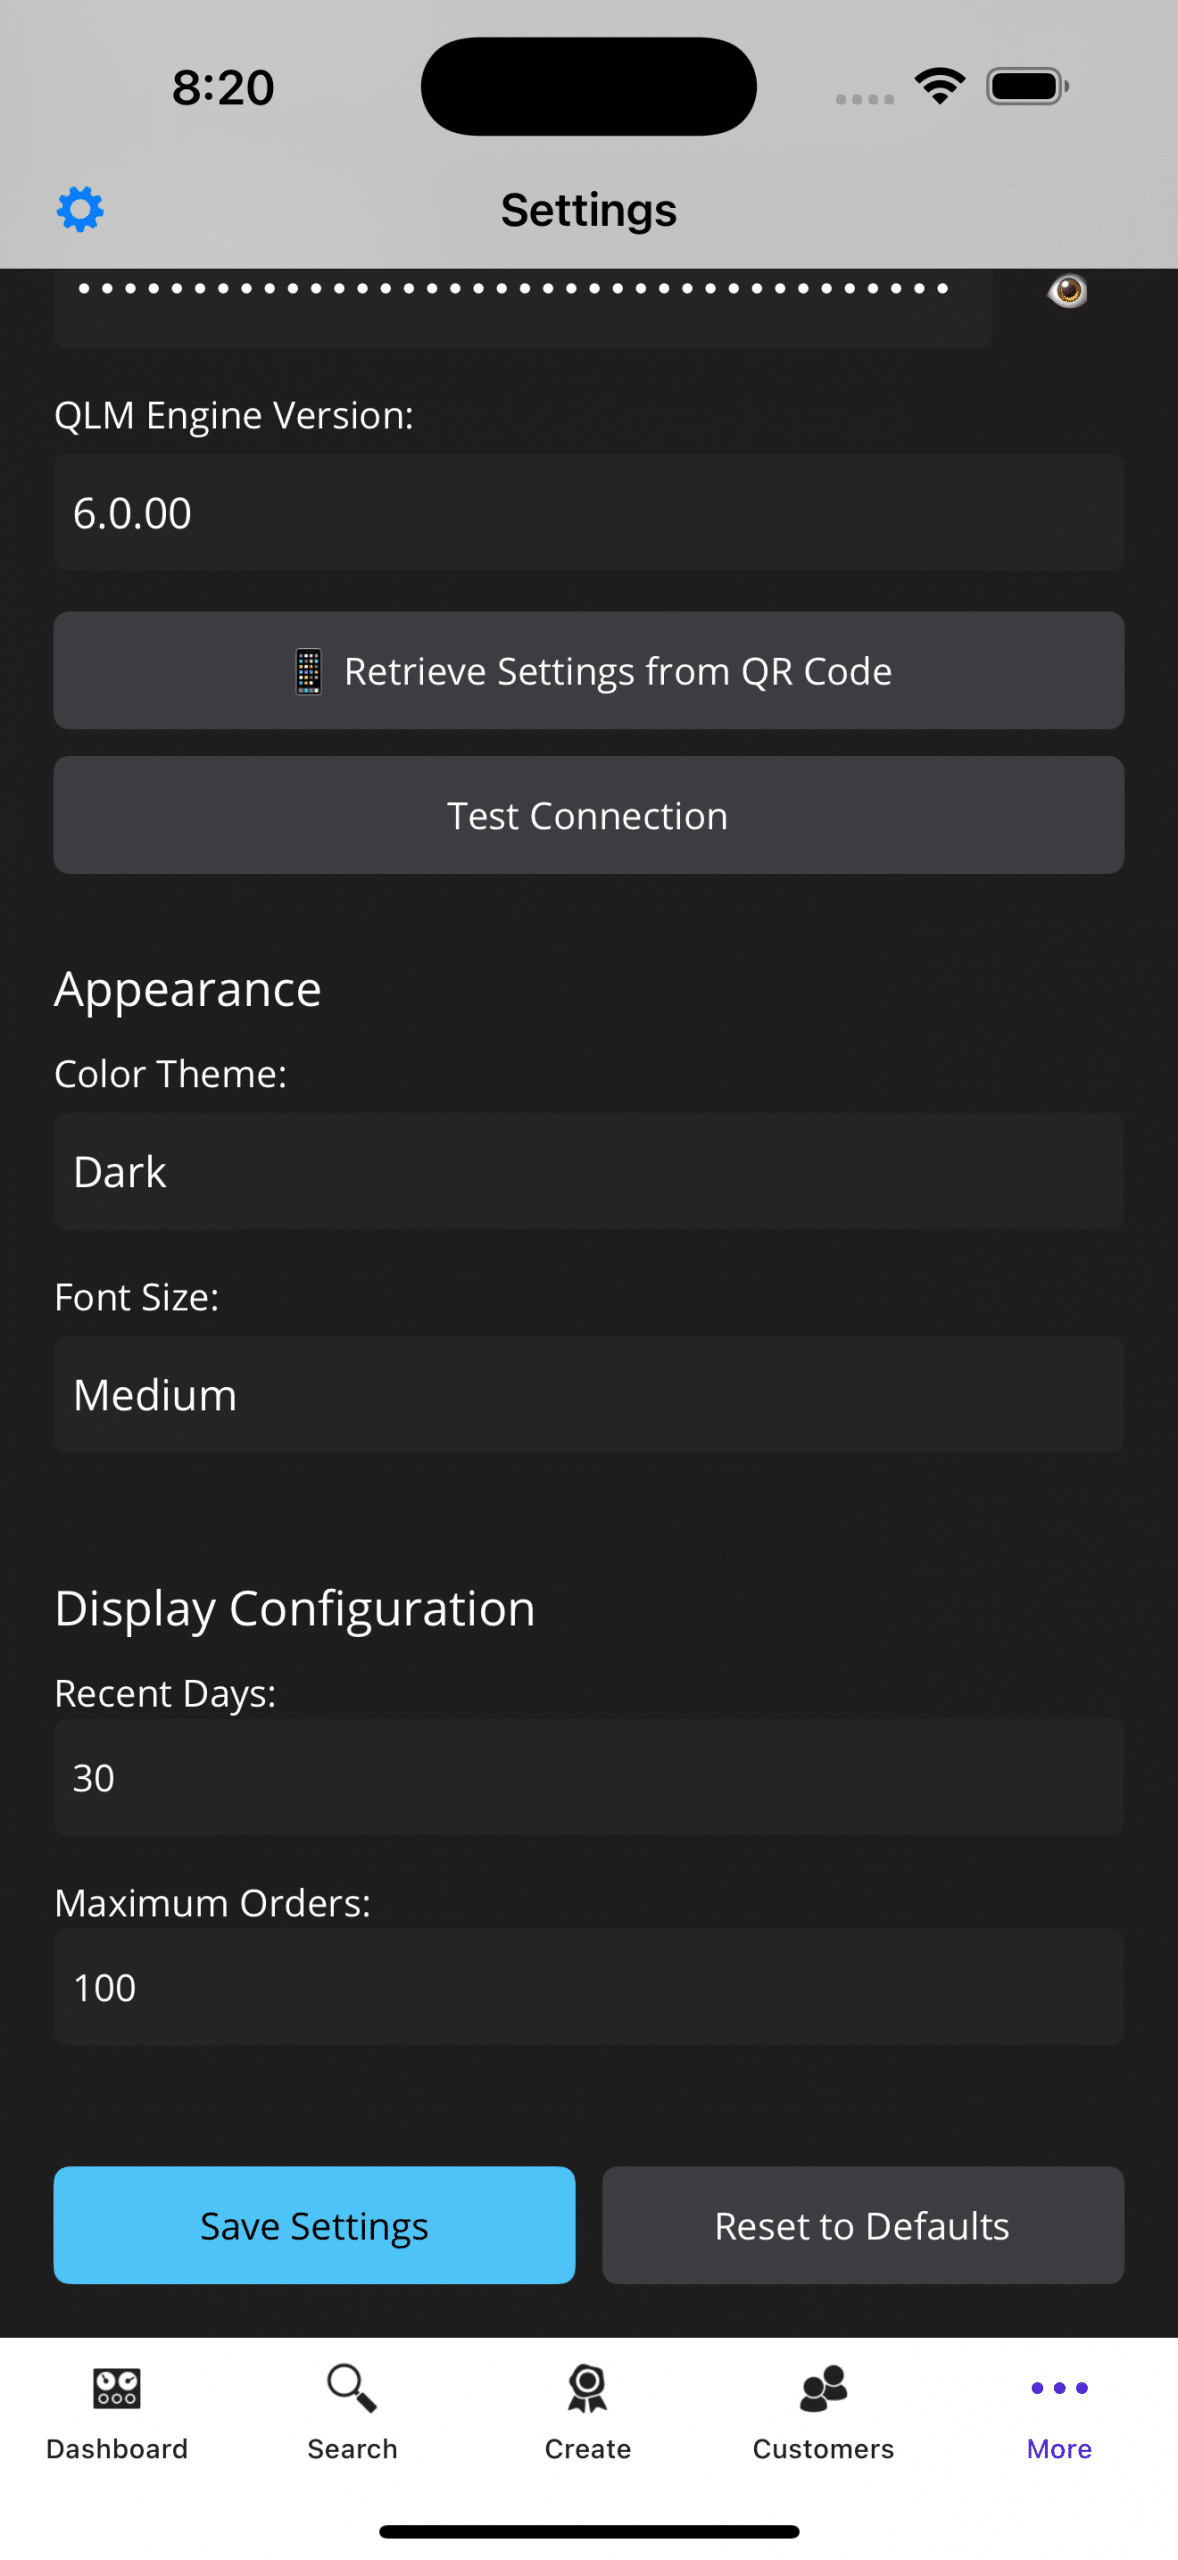Tap the More three-dots icon
The image size is (1178, 2560).
pyautogui.click(x=1059, y=2388)
